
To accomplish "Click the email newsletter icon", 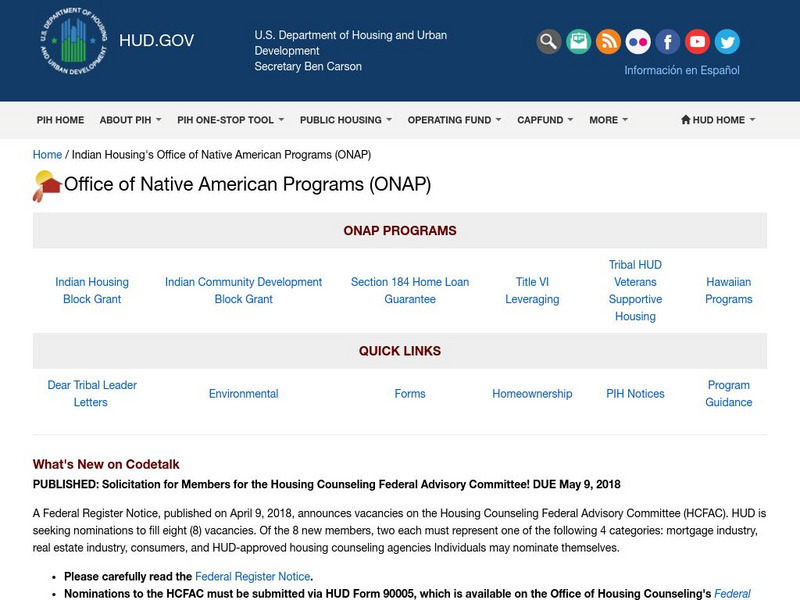I will [578, 41].
